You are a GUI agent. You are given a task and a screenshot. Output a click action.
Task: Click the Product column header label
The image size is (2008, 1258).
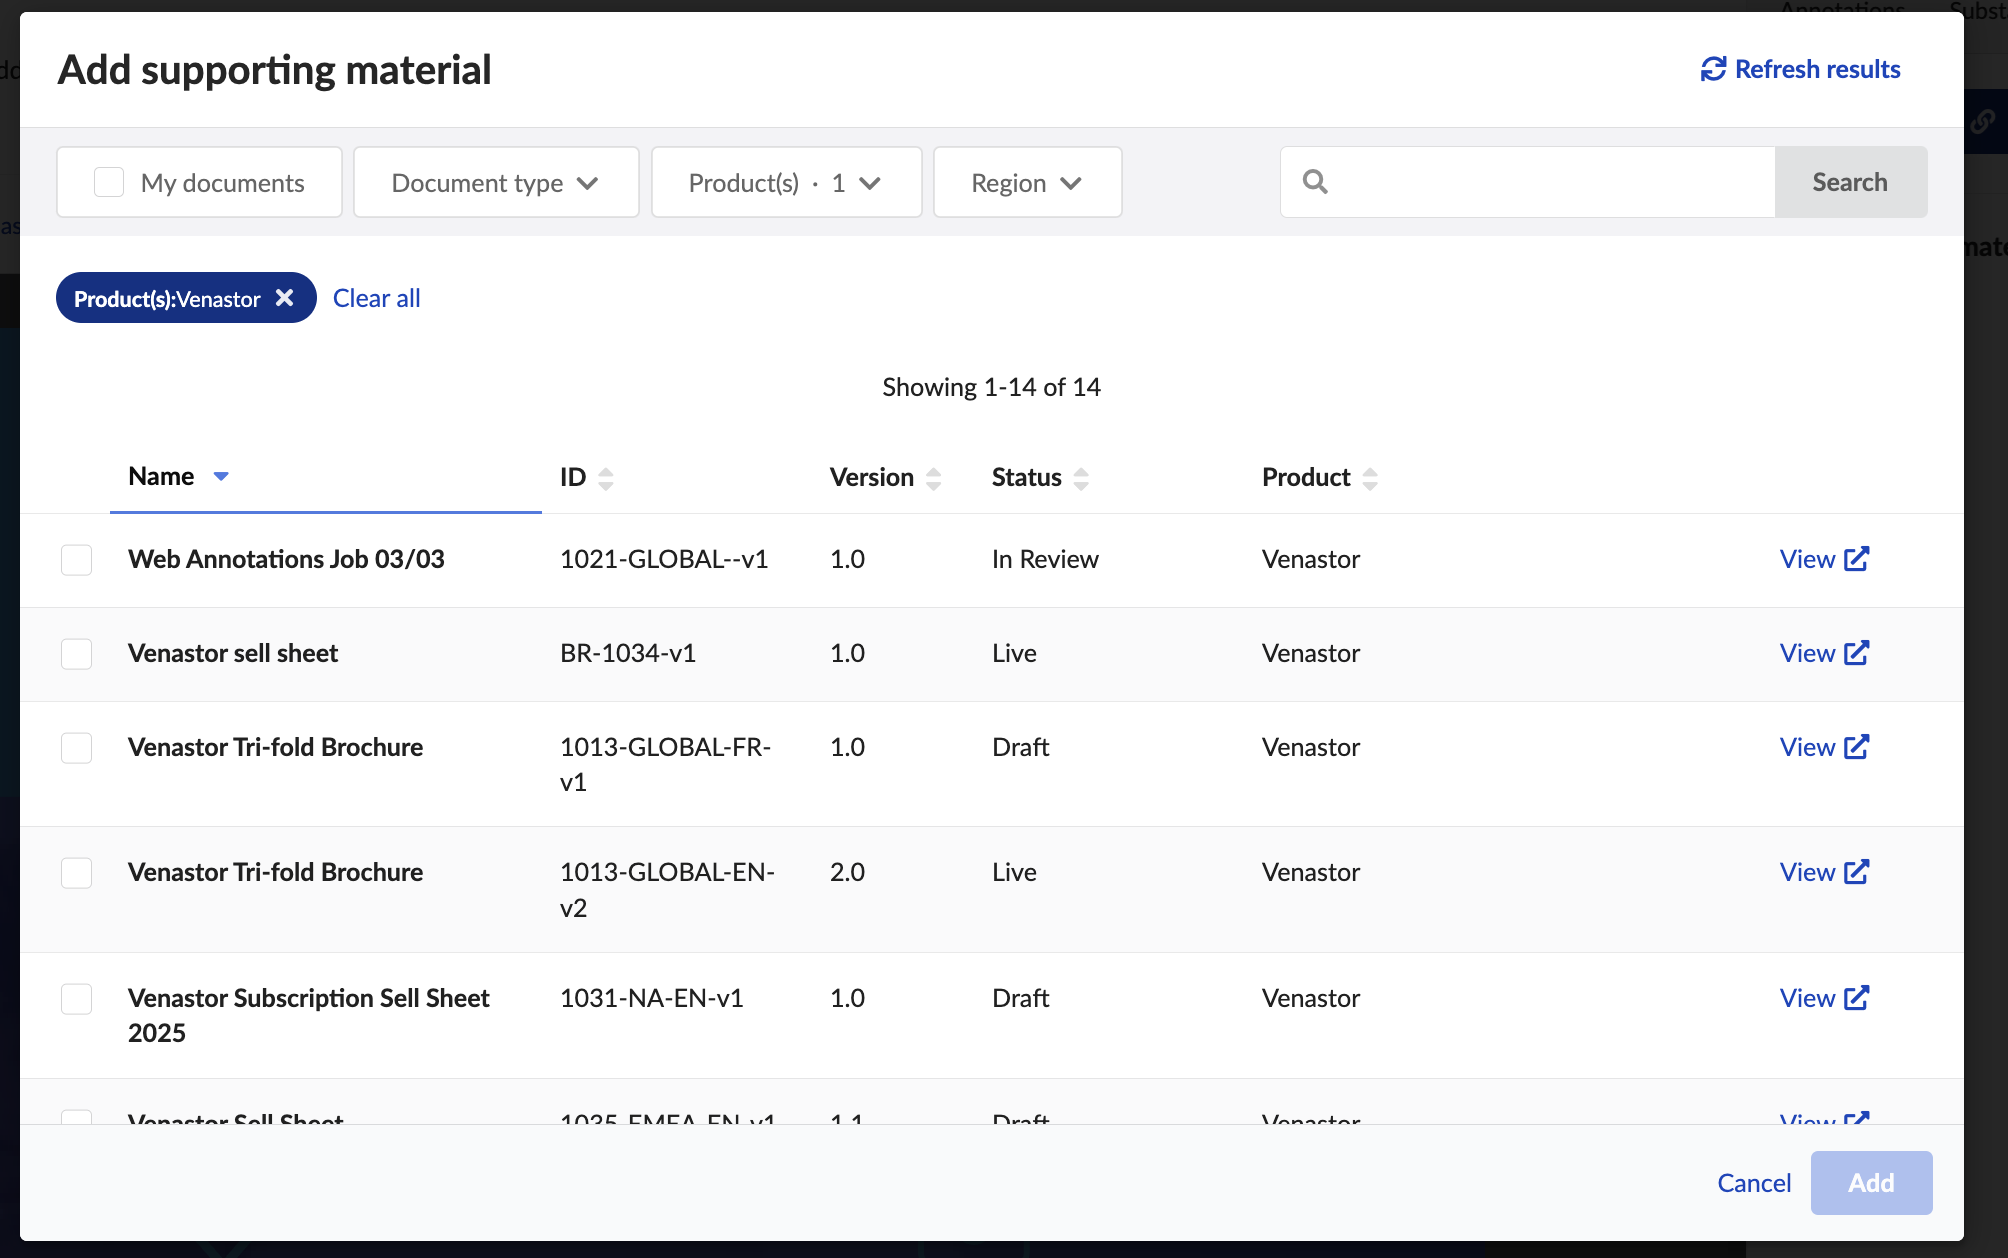coord(1306,477)
